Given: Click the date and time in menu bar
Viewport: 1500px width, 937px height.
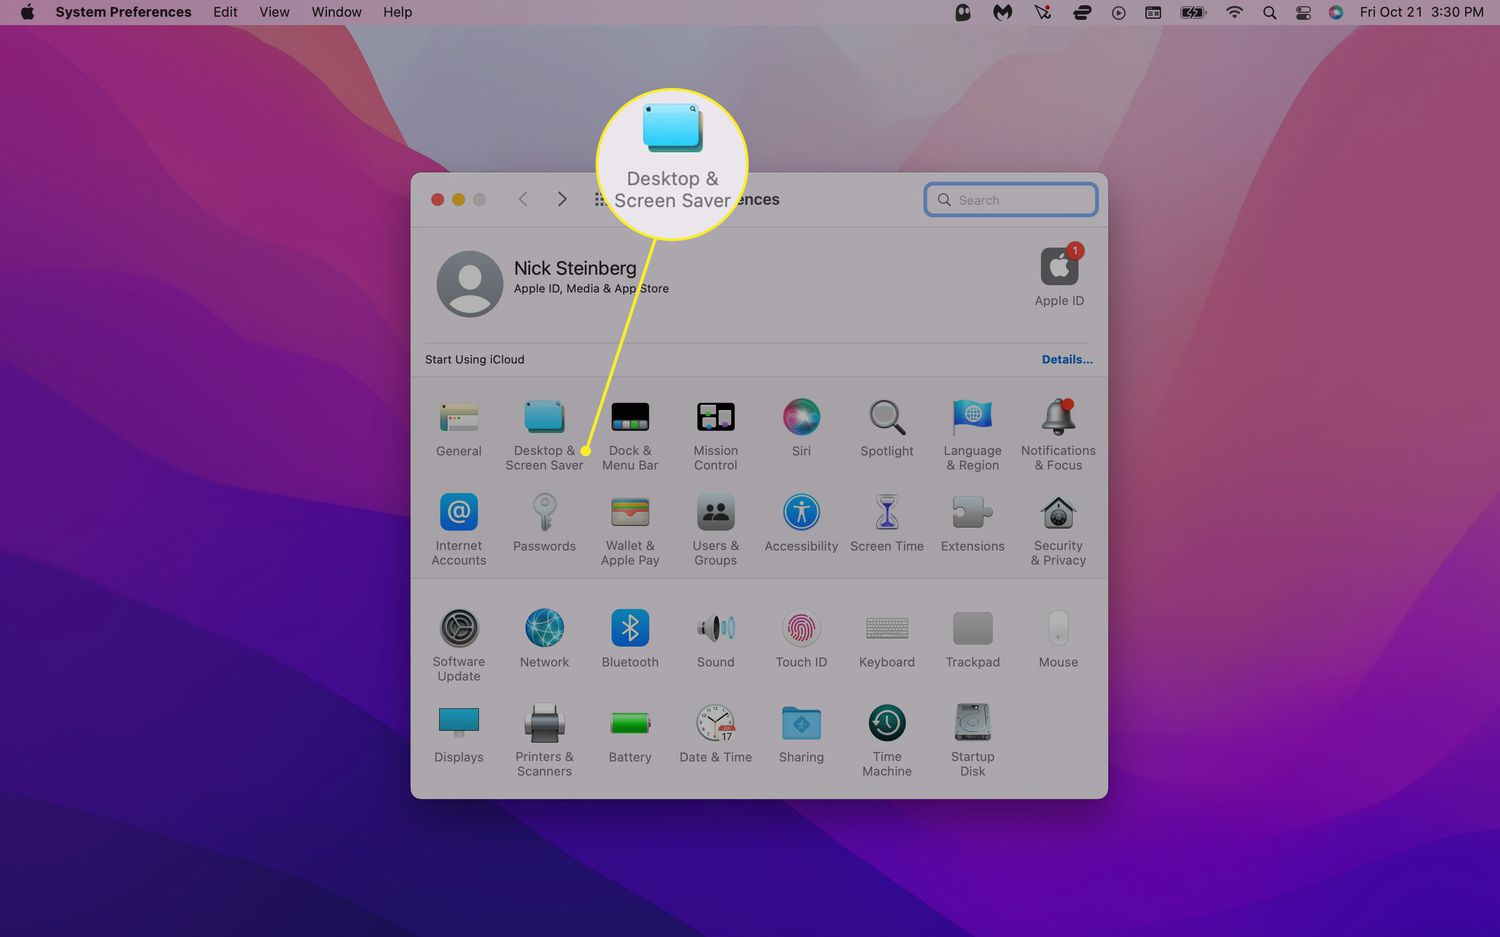Looking at the screenshot, I should [1421, 12].
